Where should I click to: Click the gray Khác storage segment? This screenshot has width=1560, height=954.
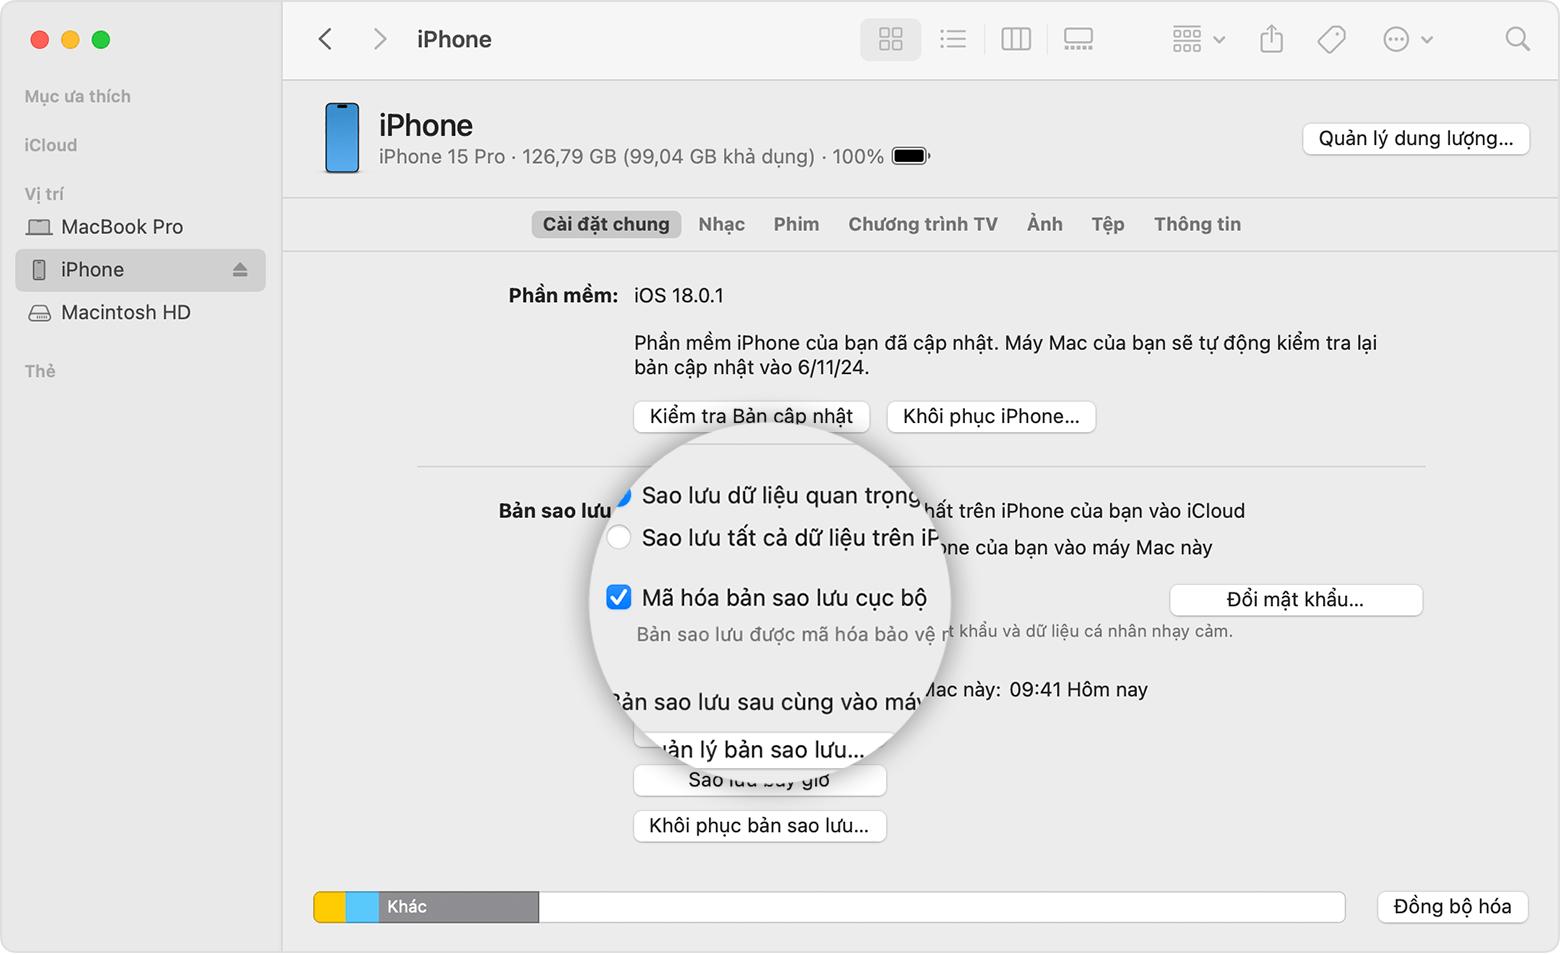(x=459, y=907)
